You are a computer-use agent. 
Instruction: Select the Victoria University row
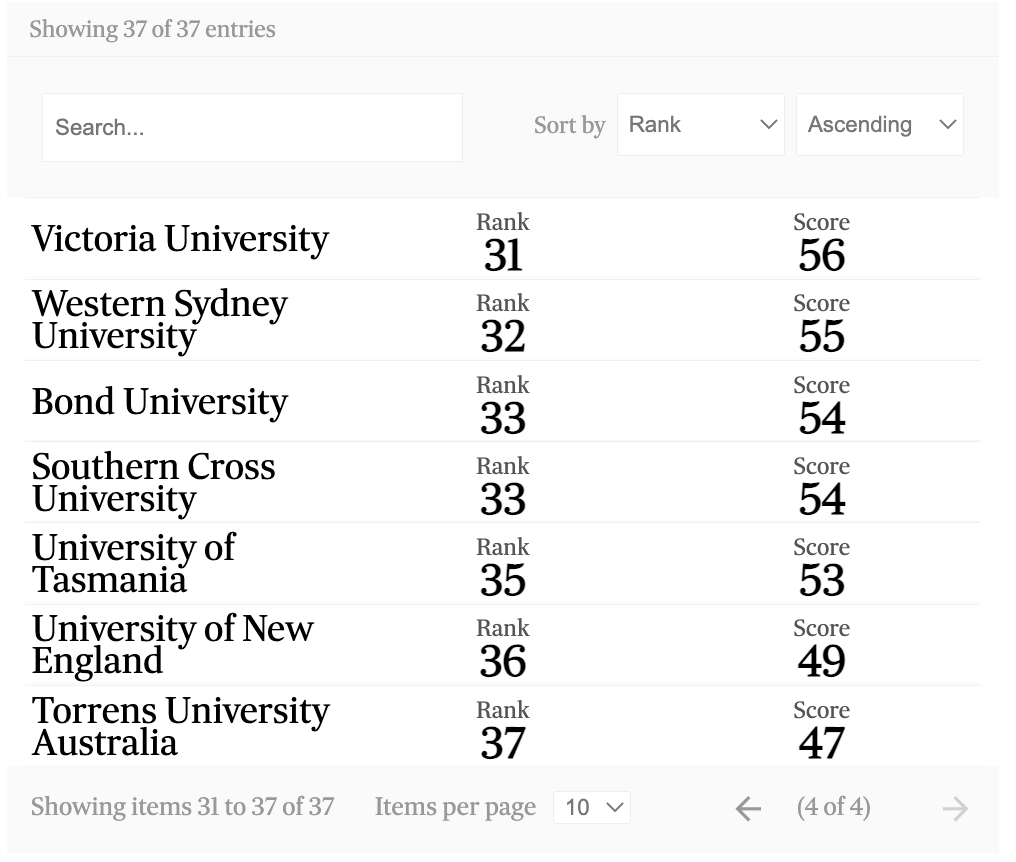pos(180,239)
